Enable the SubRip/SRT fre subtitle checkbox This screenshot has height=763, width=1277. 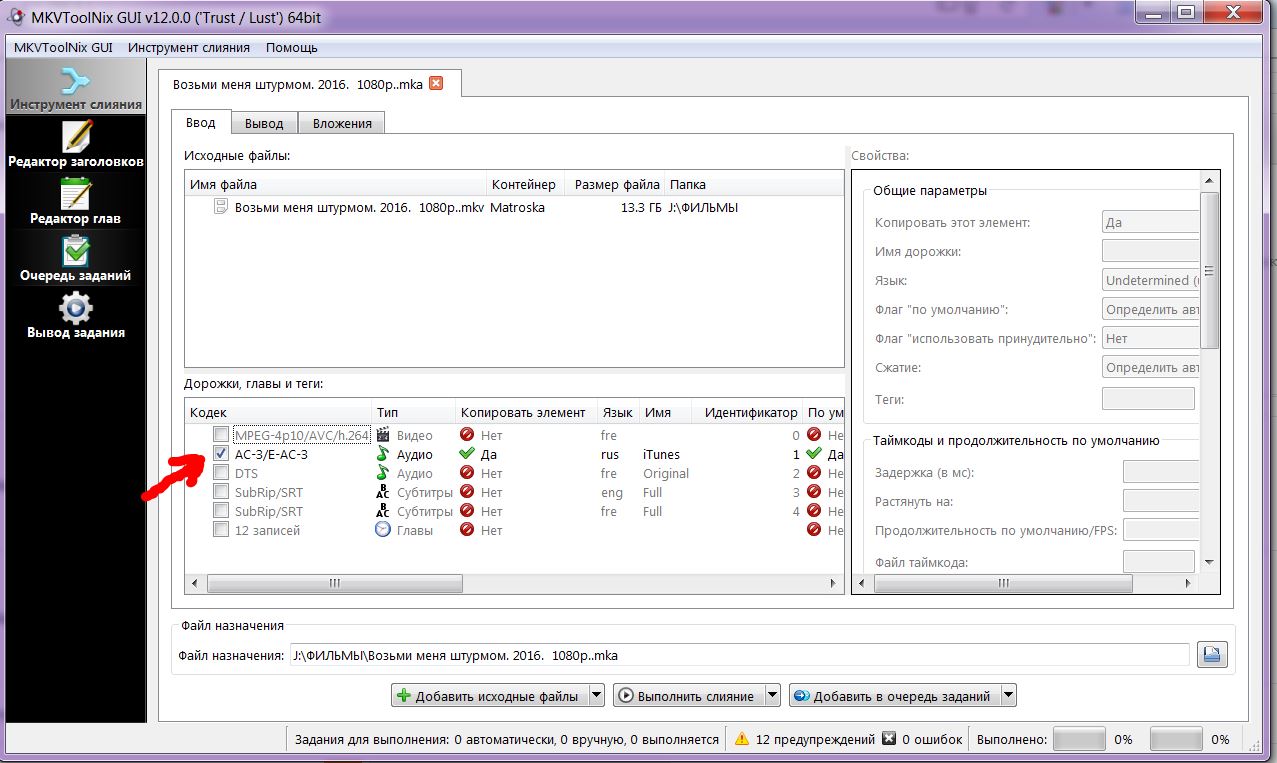221,511
